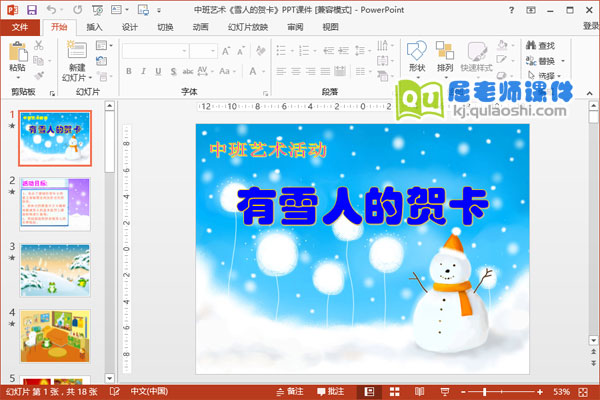Switch to Normal view in status bar
Screen dimensions: 600x400
click(x=369, y=392)
